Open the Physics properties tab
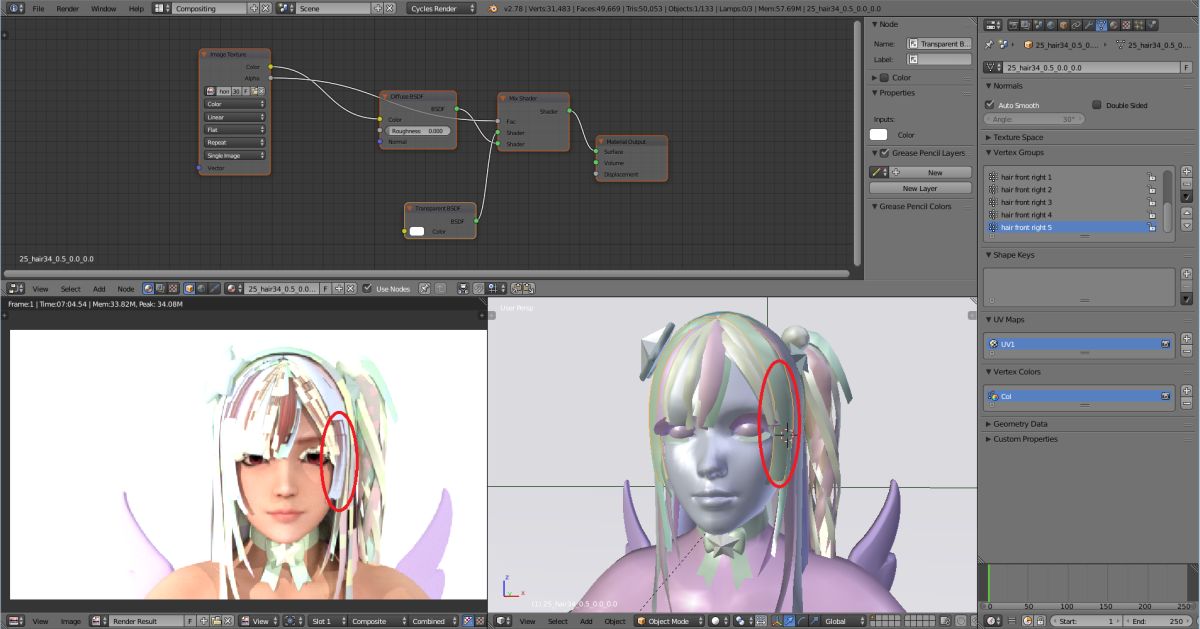The height and width of the screenshot is (629, 1200). (1151, 25)
